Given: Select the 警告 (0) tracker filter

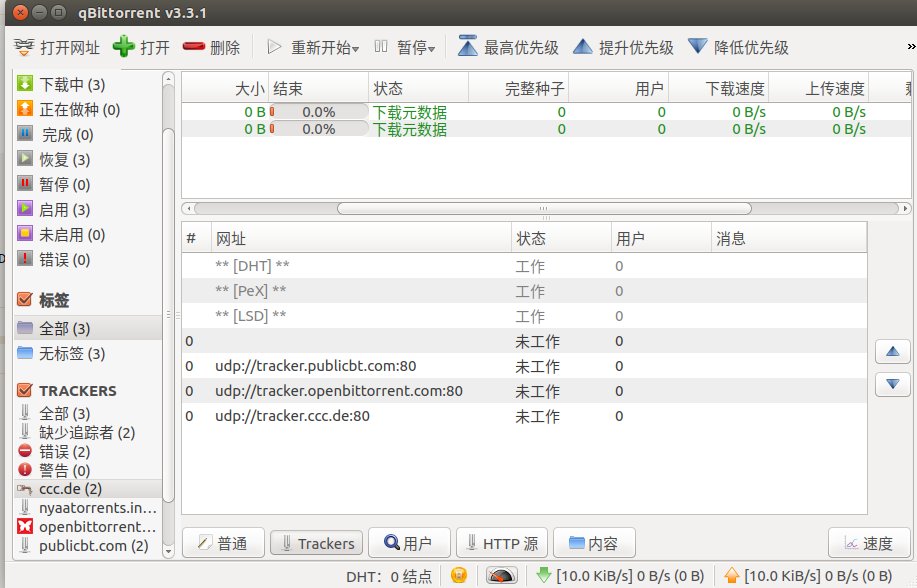Looking at the screenshot, I should pos(88,470).
